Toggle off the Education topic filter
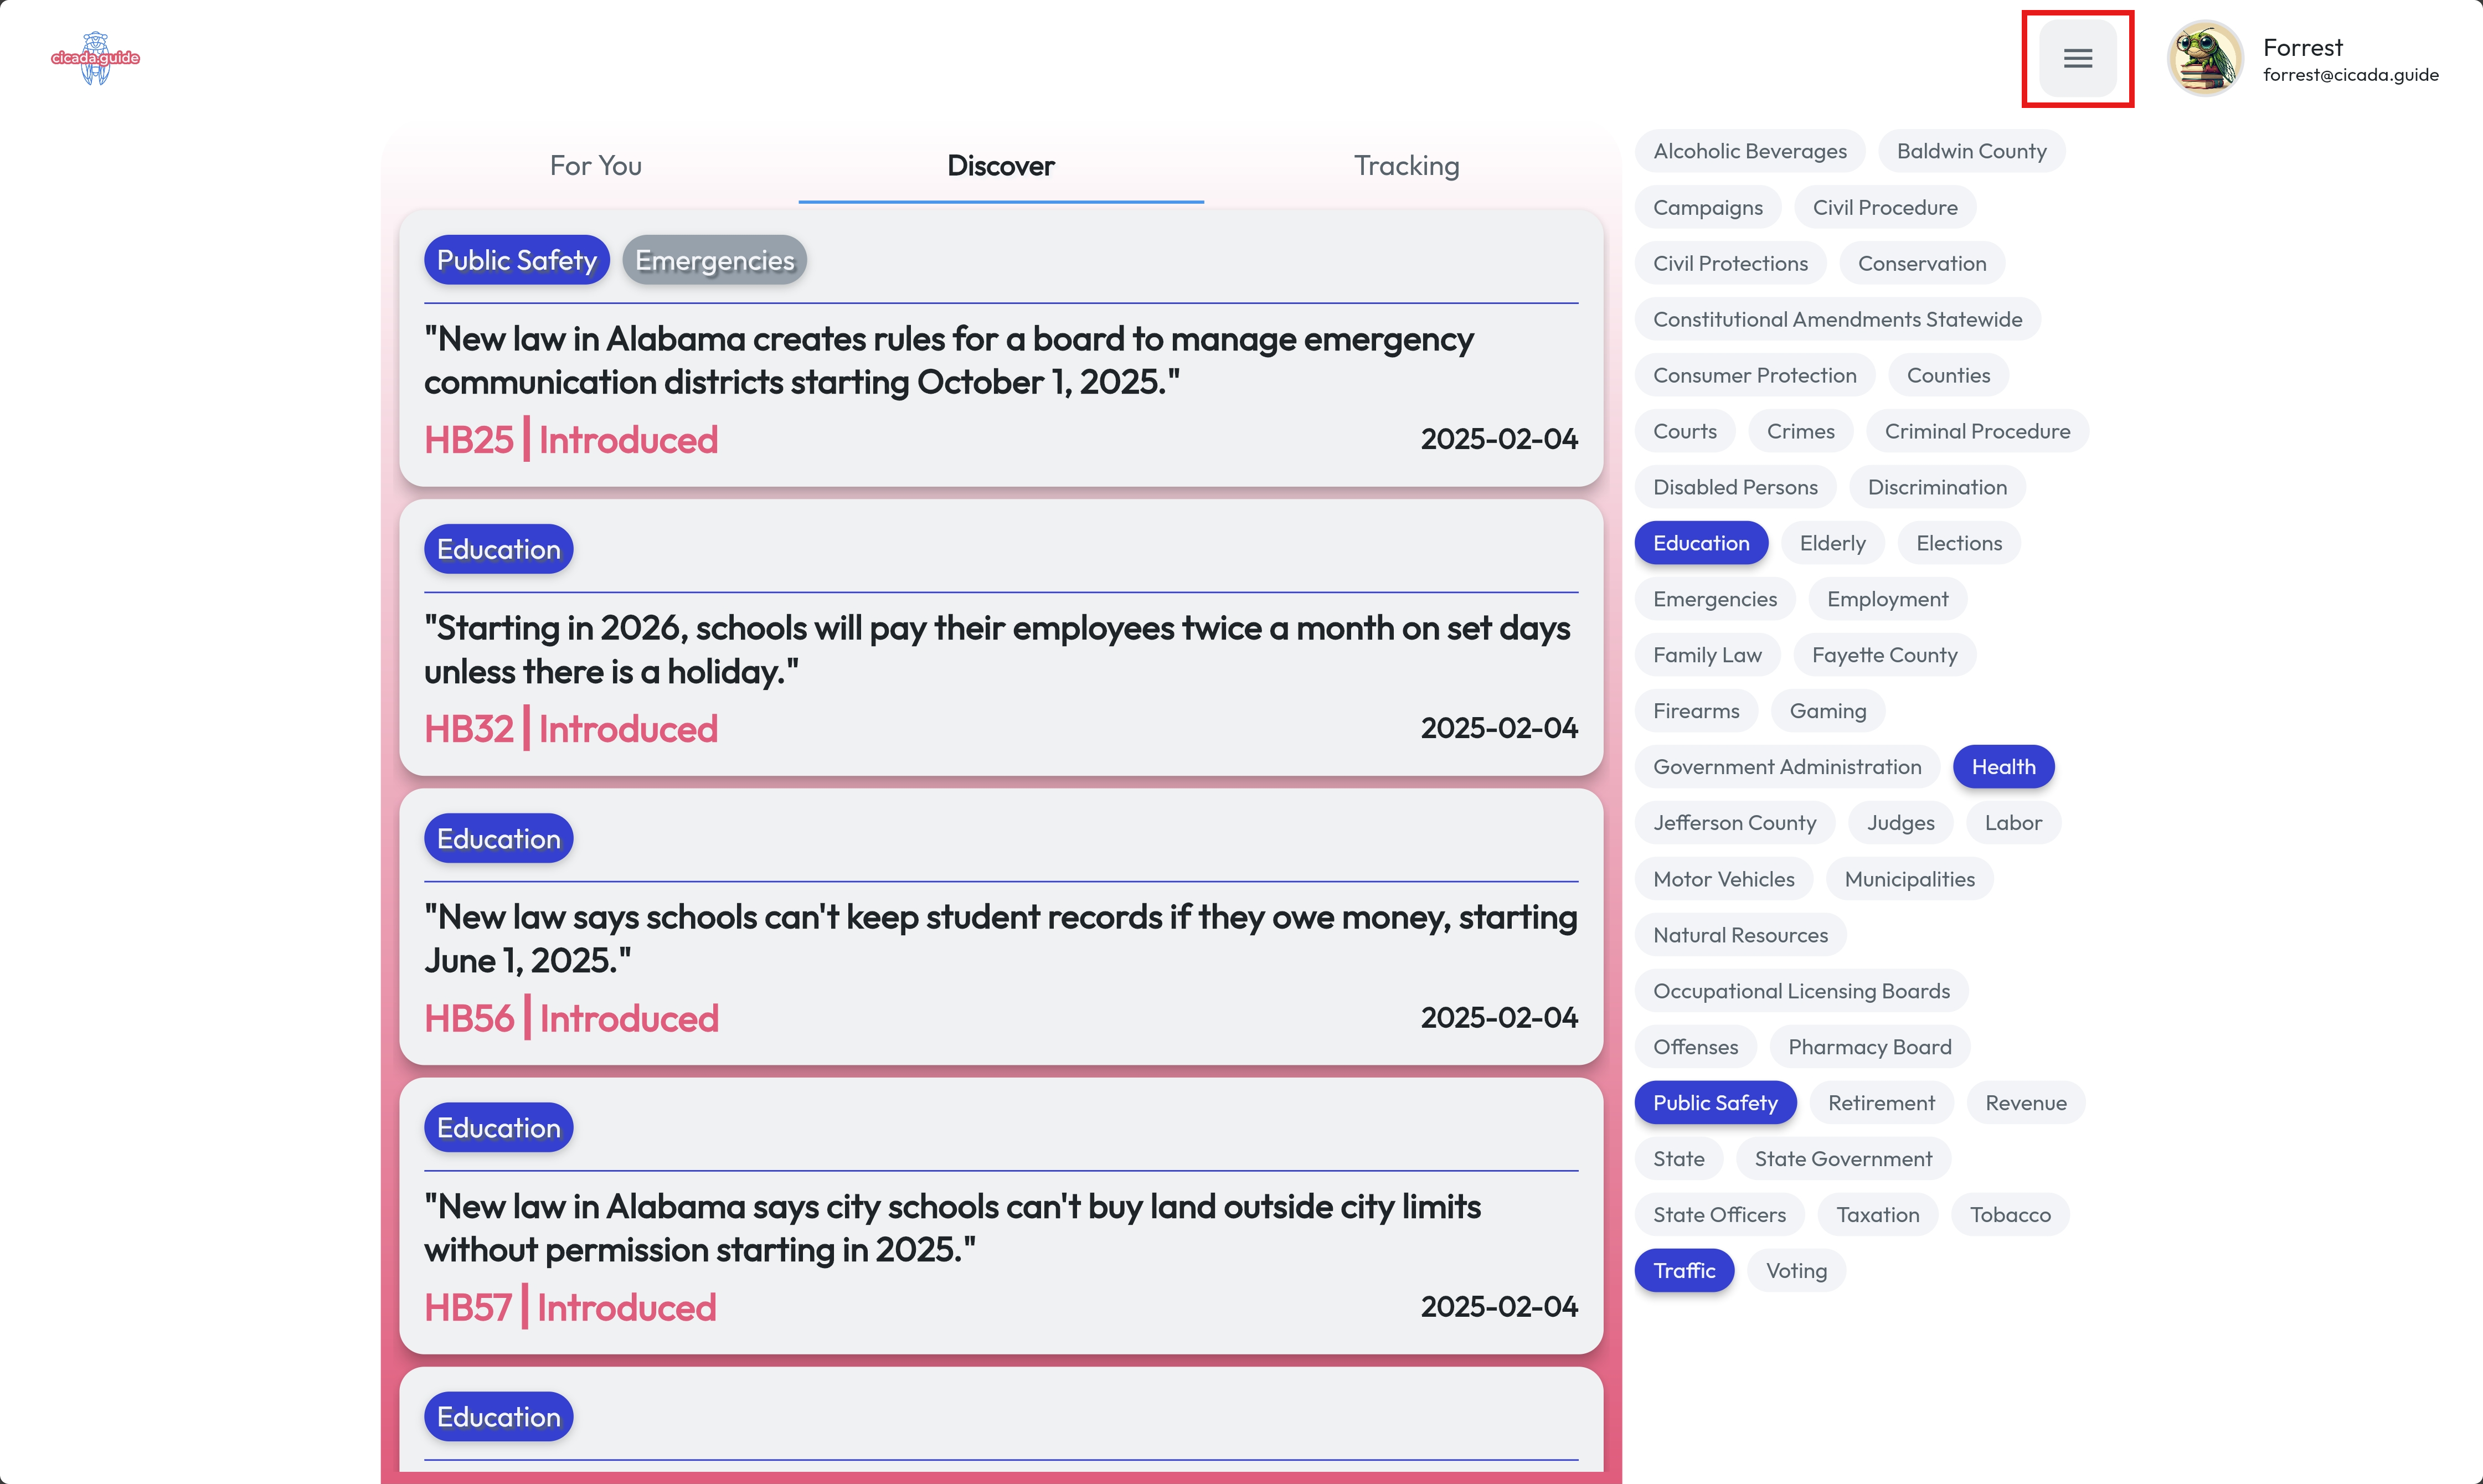 pos(1700,543)
